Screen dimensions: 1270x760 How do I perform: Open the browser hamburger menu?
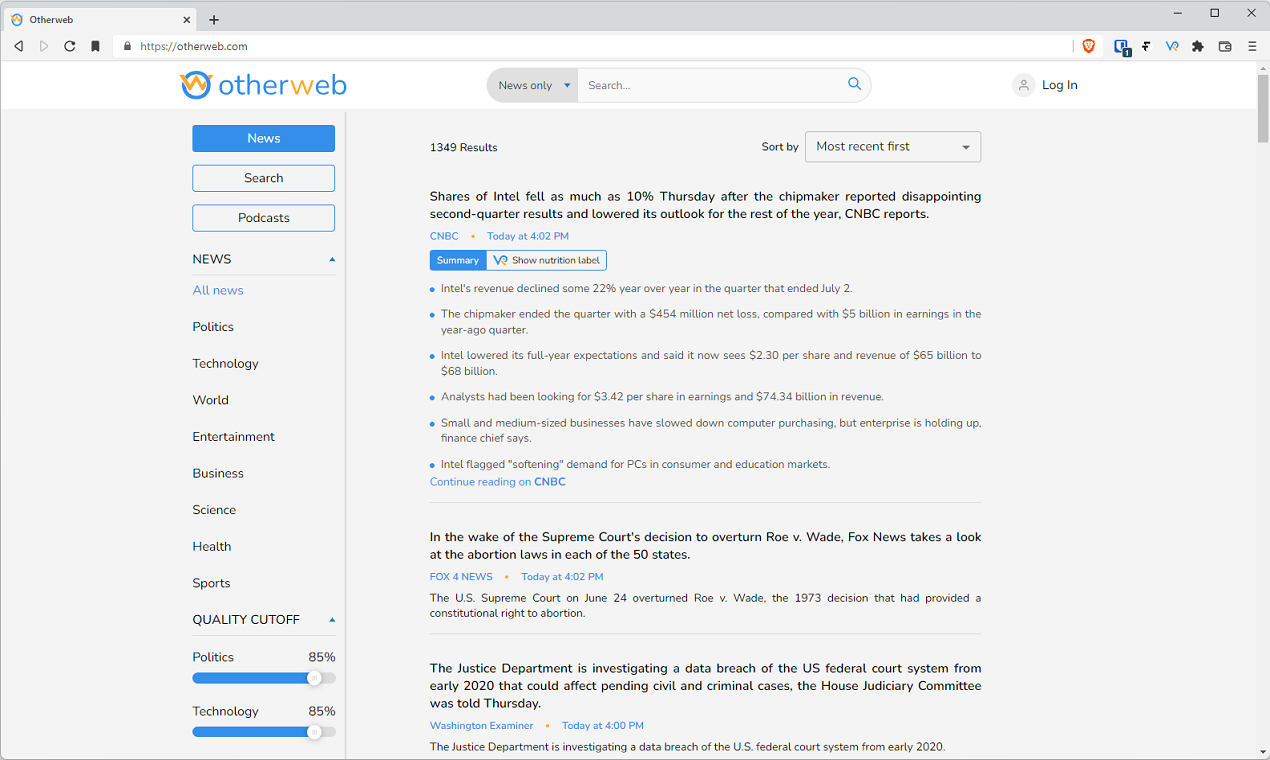tap(1252, 46)
